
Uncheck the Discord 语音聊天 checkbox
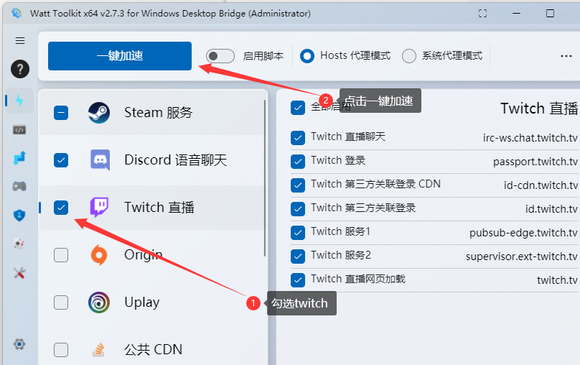click(x=61, y=160)
